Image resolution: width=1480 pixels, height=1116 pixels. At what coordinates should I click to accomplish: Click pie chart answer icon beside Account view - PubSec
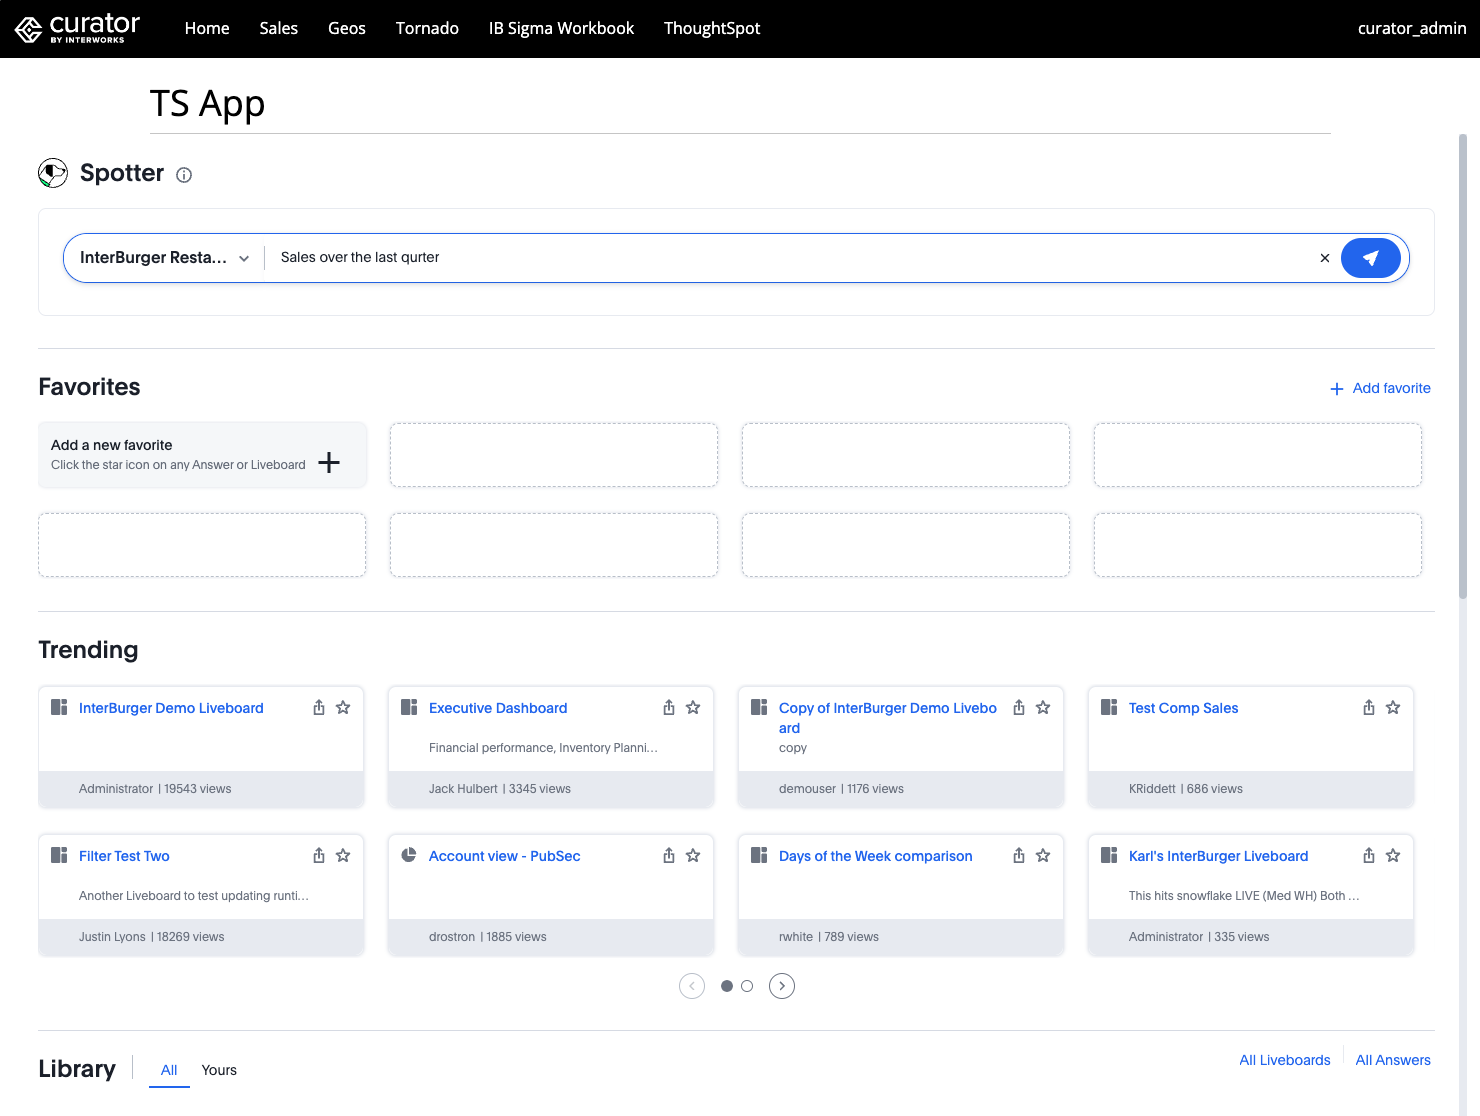coord(409,855)
